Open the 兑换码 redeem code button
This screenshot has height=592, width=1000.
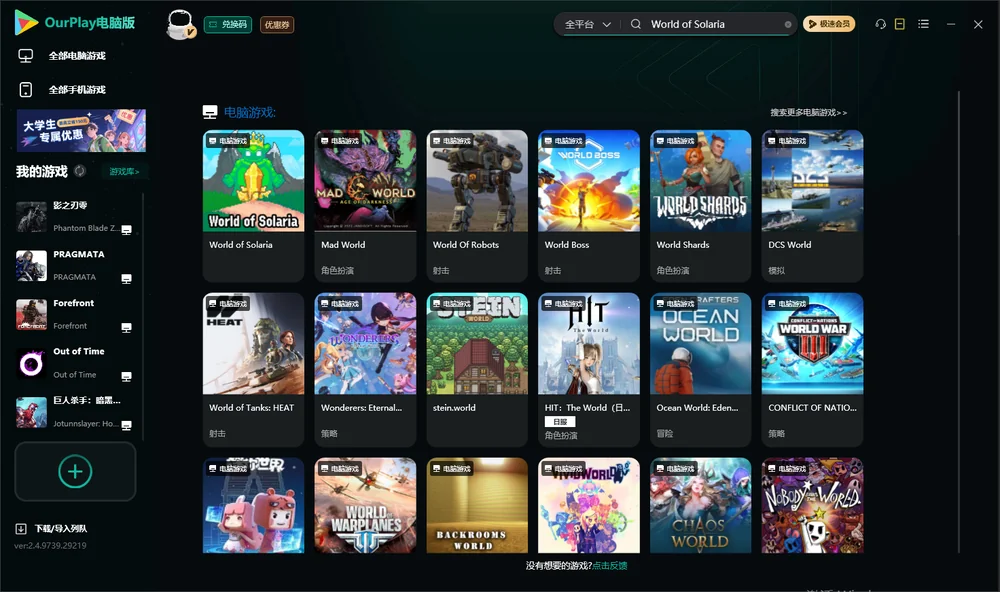click(228, 25)
